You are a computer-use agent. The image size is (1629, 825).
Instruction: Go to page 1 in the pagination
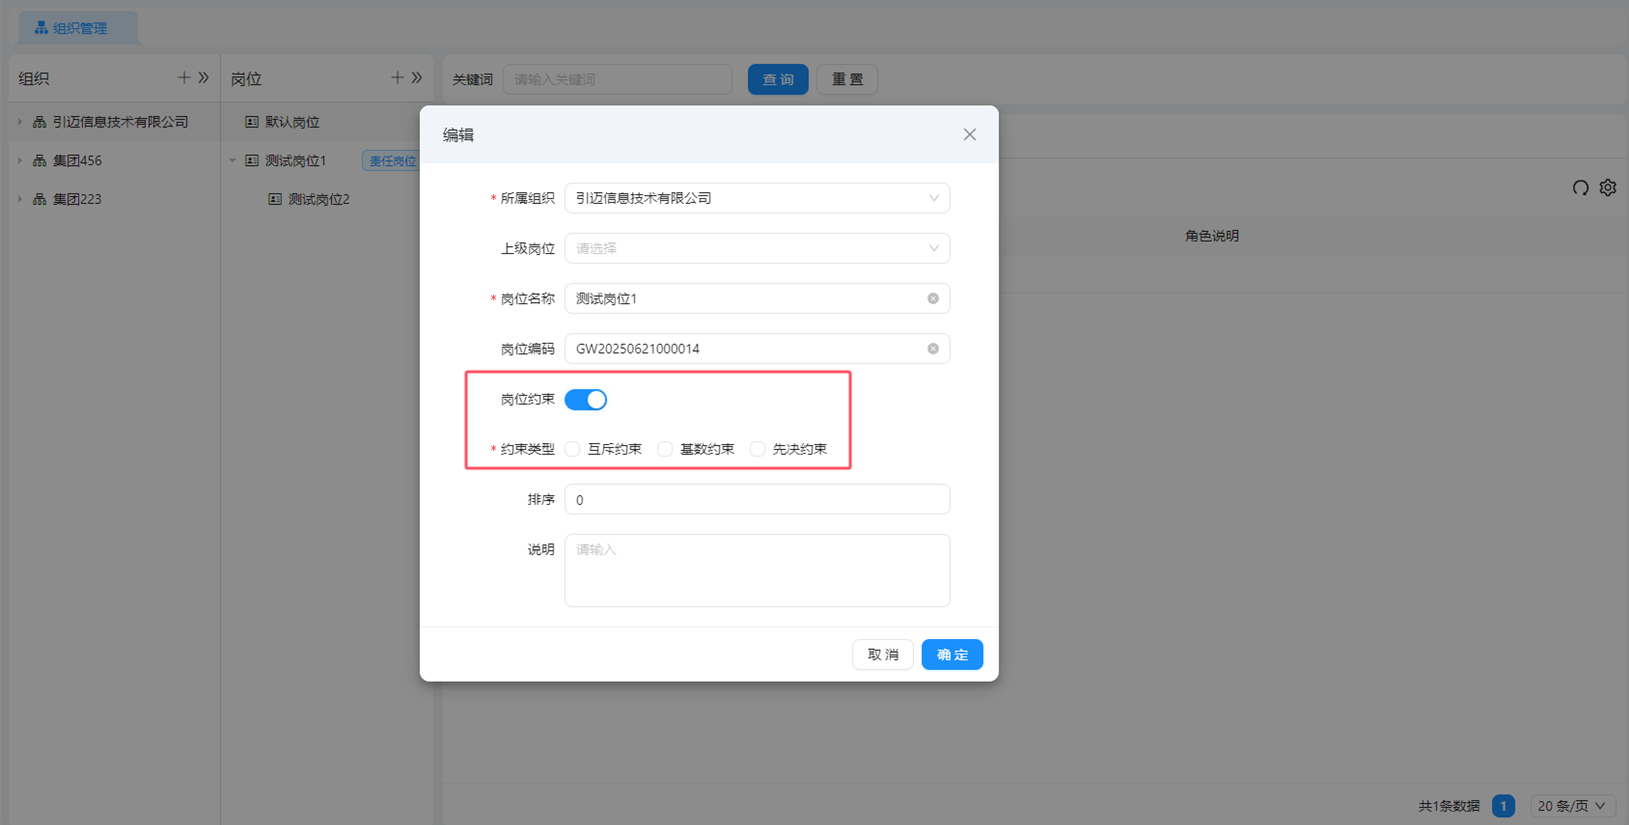click(x=1503, y=806)
